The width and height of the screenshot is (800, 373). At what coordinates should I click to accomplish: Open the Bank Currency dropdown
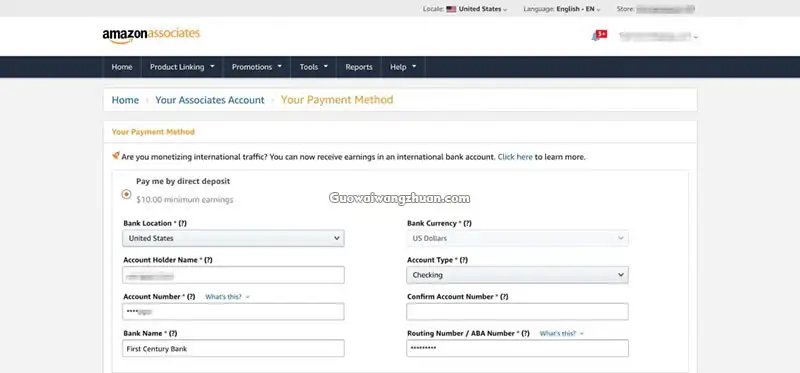coord(517,238)
